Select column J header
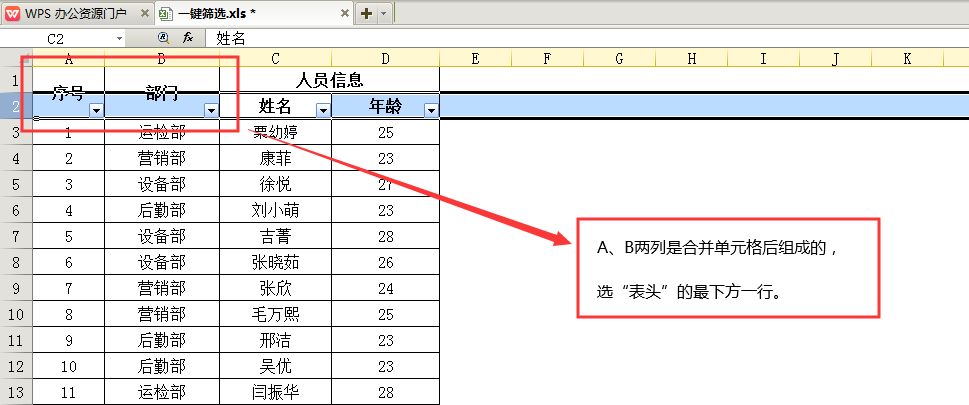 pos(836,58)
